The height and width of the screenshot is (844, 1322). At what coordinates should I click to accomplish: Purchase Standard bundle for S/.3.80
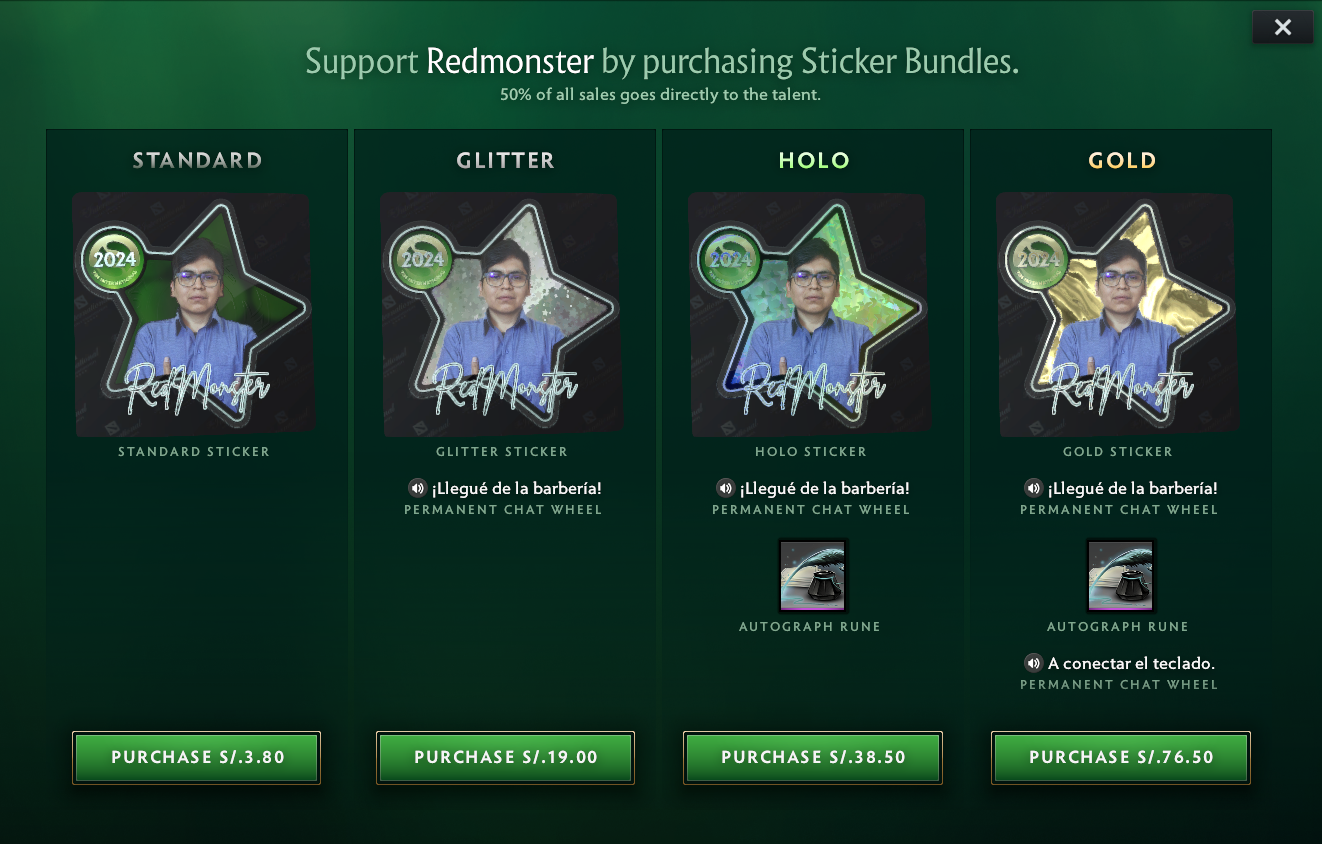(197, 758)
